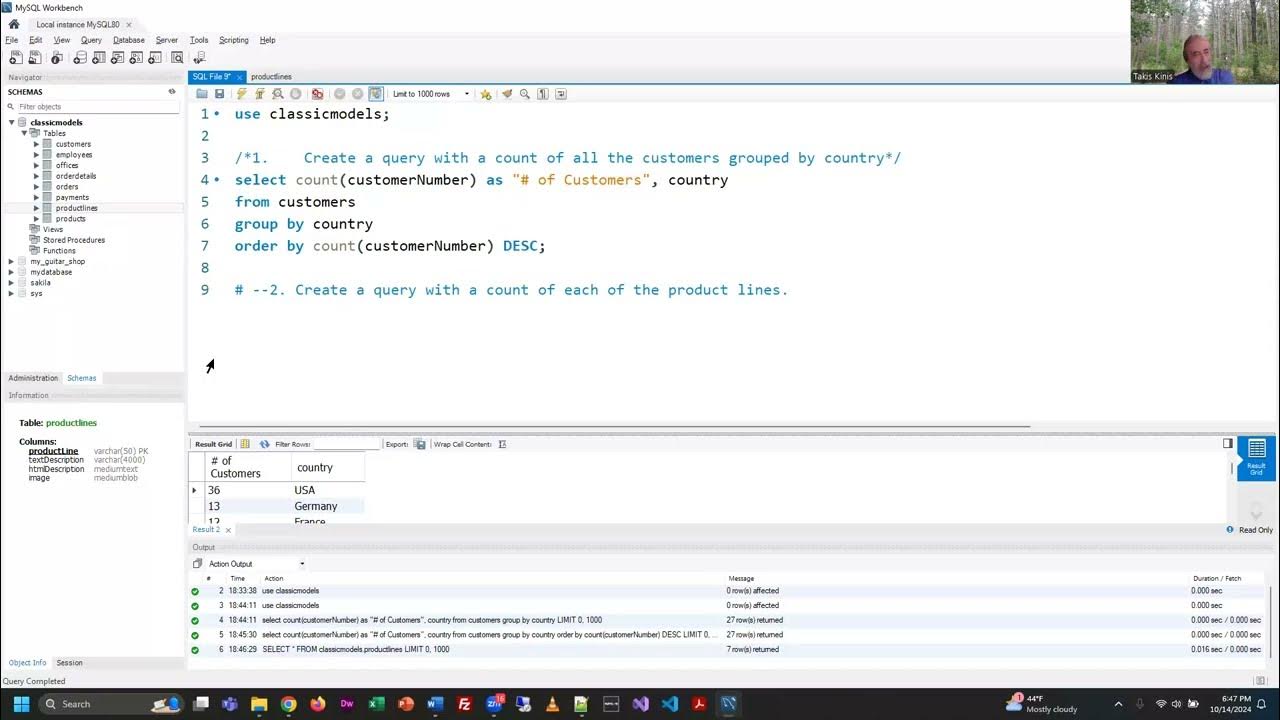
Task: Select the products table in tree
Action: [x=71, y=219]
